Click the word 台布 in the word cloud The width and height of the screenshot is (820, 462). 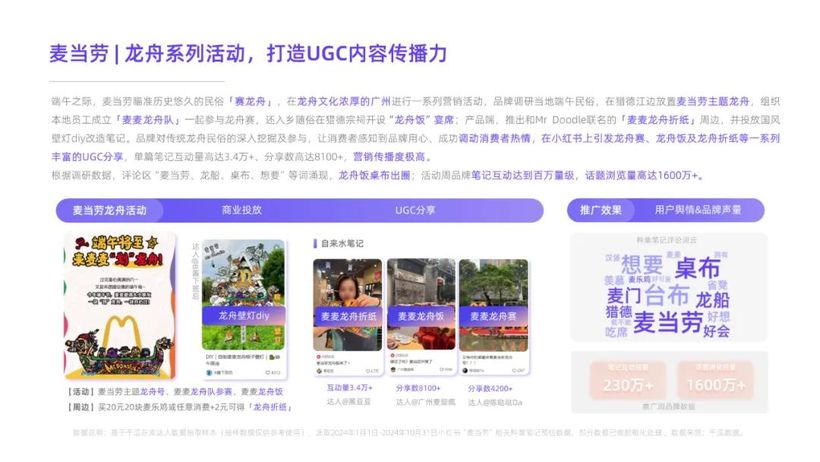click(667, 295)
